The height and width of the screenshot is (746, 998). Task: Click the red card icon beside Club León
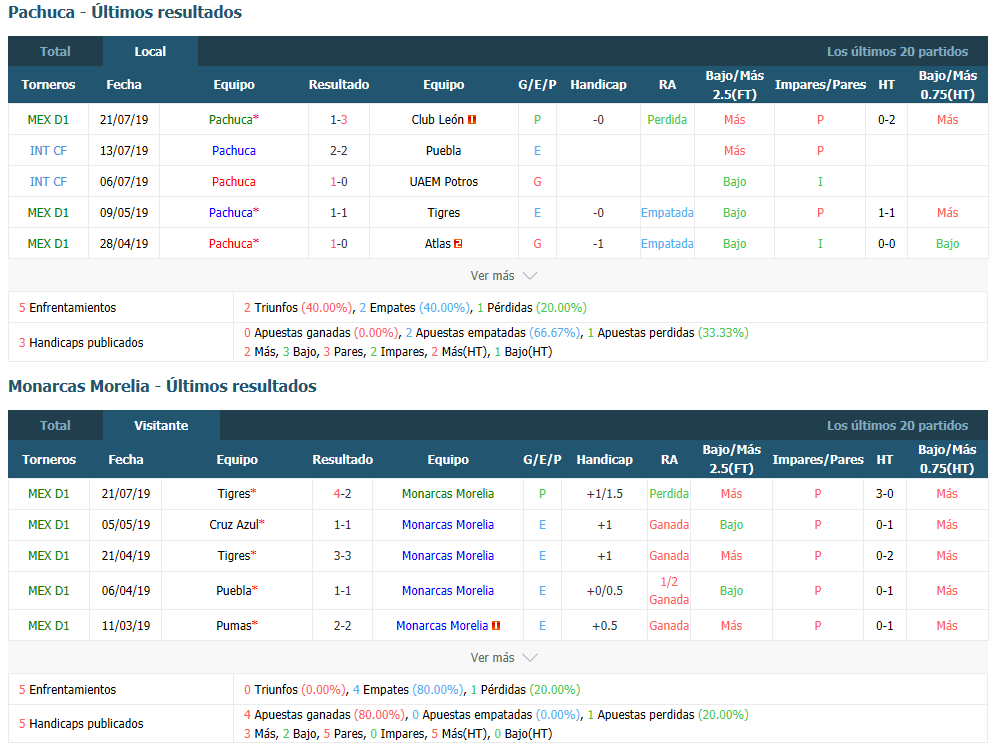tap(472, 120)
